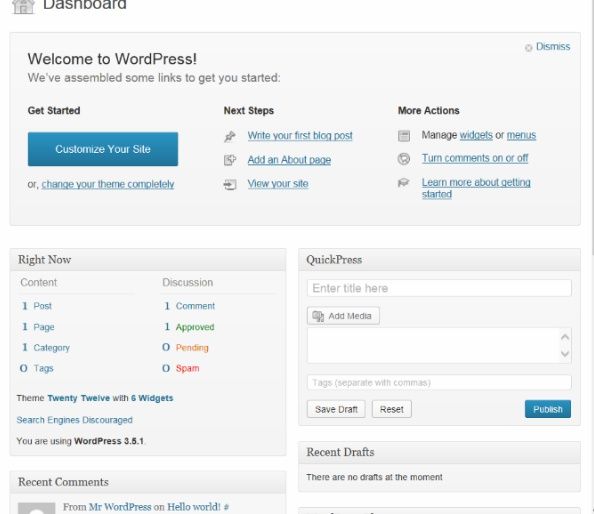Focus the QuickPress content text area
This screenshot has height=514, width=594.
coord(434,345)
